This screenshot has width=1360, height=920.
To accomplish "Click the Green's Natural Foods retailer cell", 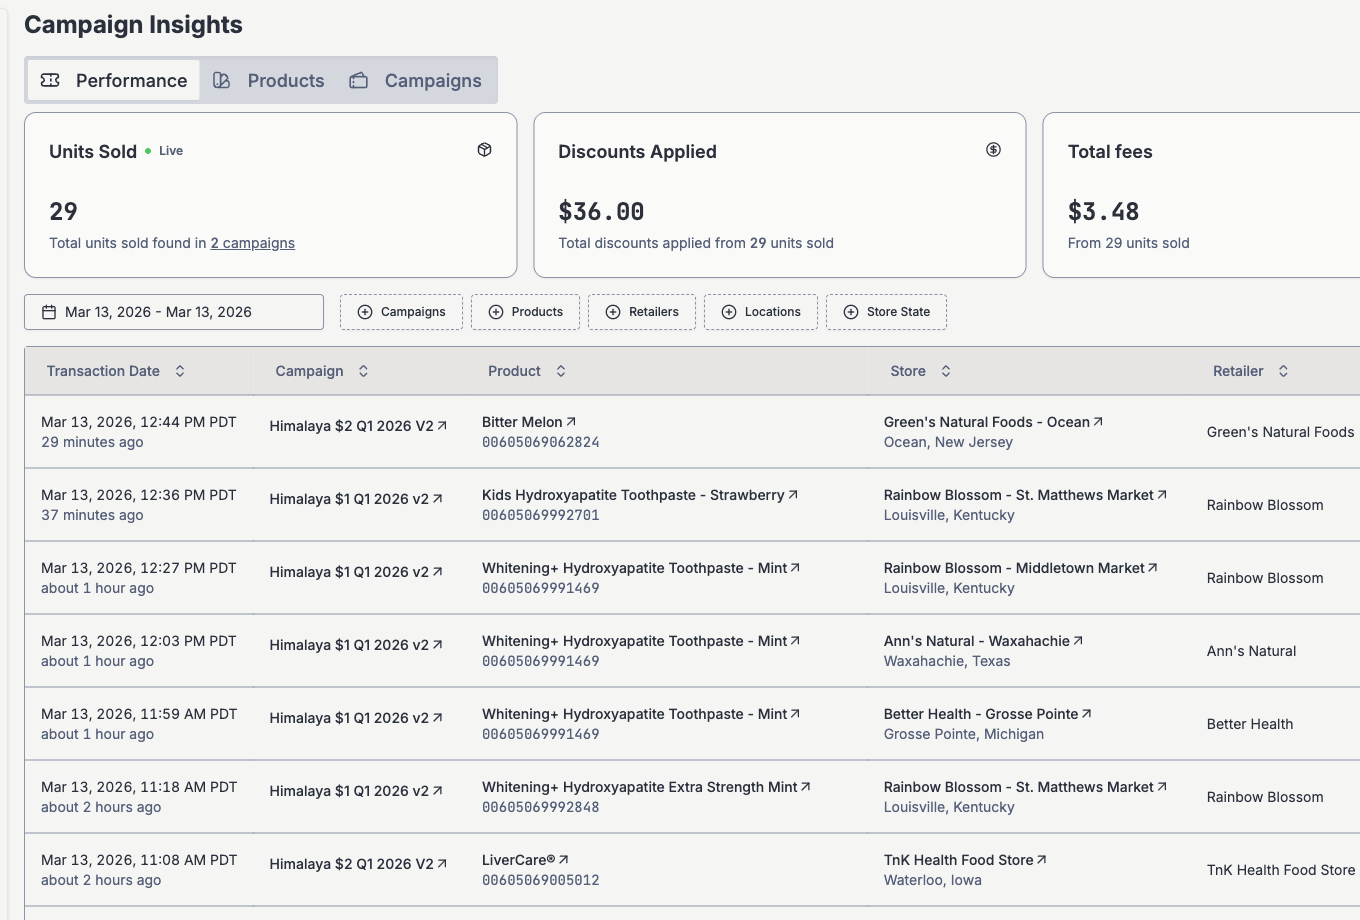I will coord(1280,432).
